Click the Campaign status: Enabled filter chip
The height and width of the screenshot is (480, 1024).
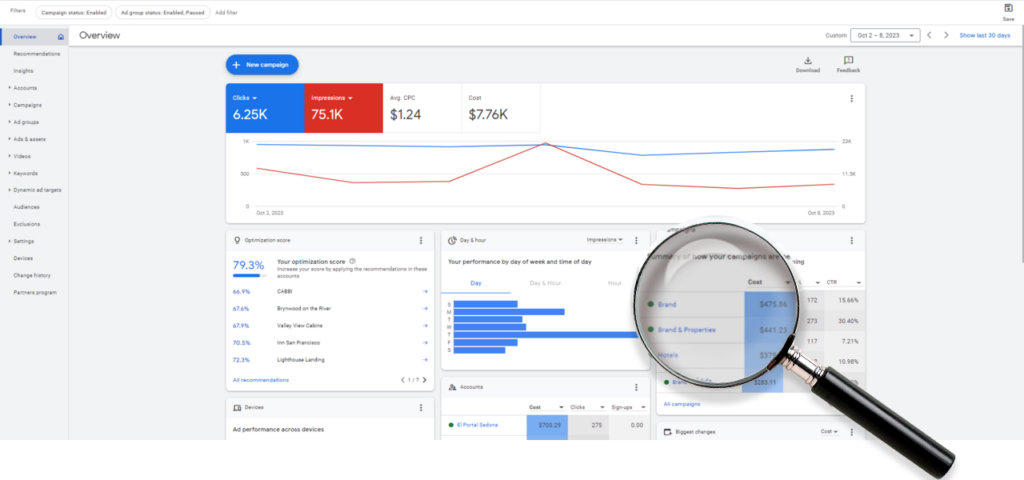point(73,12)
